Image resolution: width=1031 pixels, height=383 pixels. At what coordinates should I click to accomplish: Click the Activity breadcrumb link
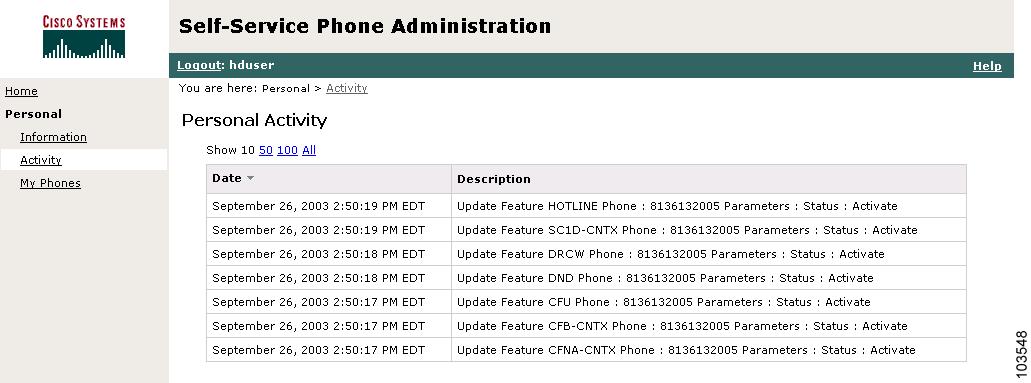(x=347, y=88)
